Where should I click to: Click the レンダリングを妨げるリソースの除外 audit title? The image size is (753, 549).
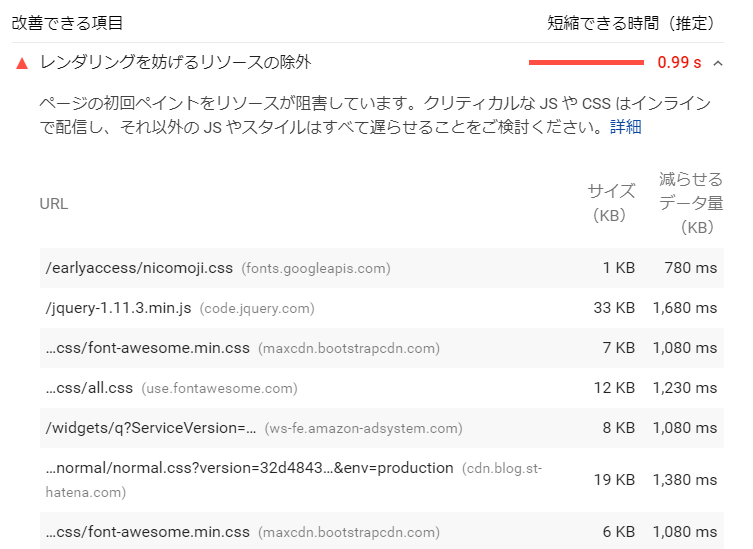coord(176,62)
